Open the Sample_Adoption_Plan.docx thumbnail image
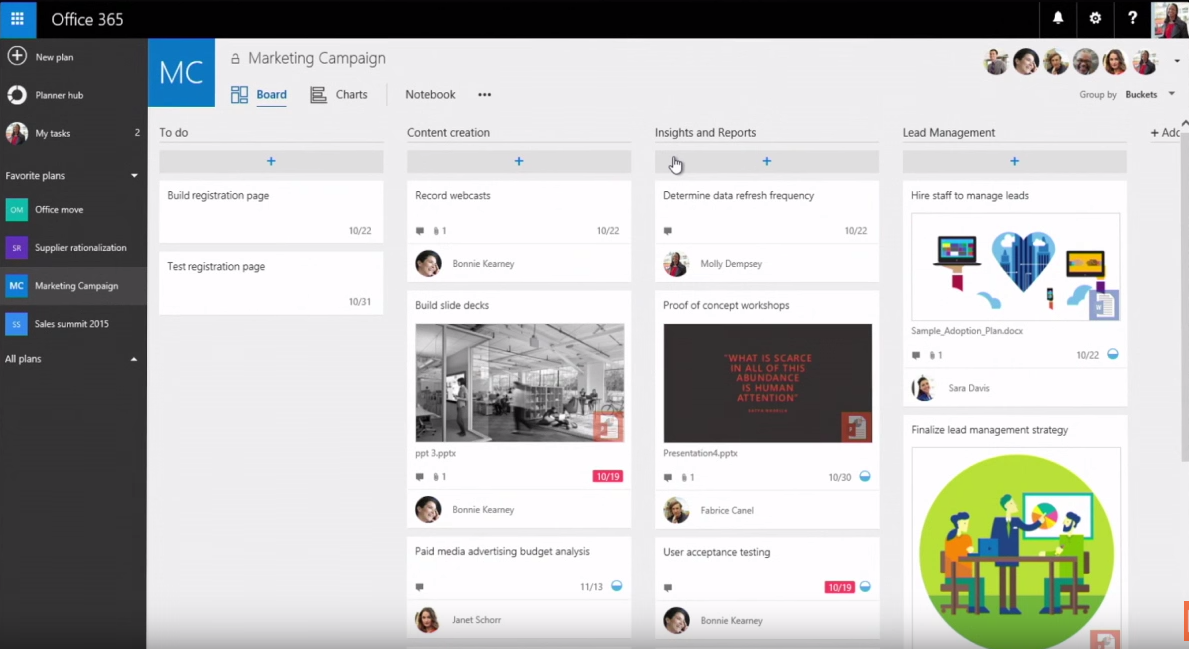This screenshot has height=649, width=1189. click(x=1015, y=266)
